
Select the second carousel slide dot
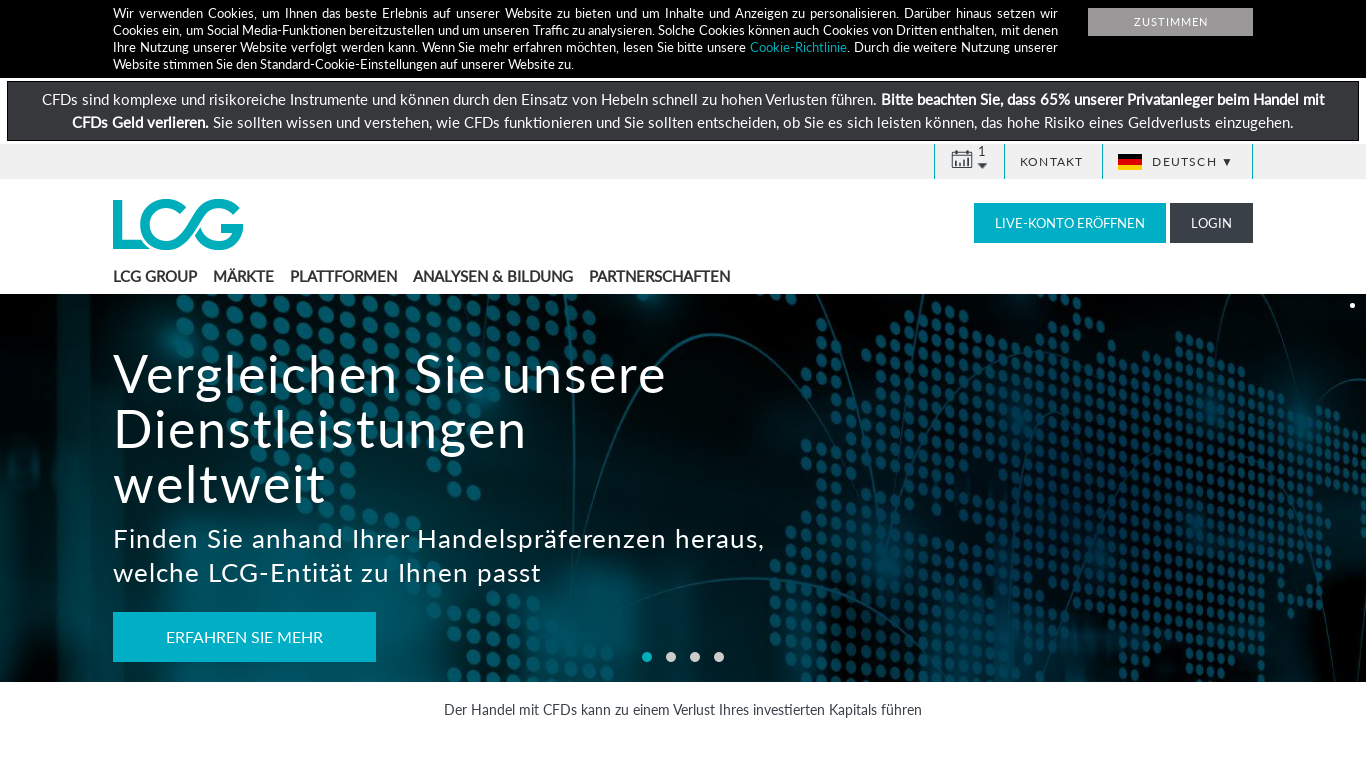point(671,657)
